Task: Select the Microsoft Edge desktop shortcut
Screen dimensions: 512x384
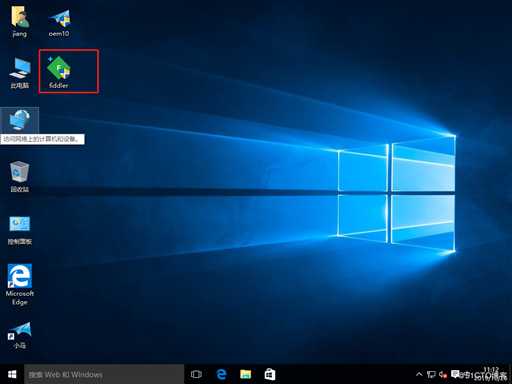Action: coord(20,285)
